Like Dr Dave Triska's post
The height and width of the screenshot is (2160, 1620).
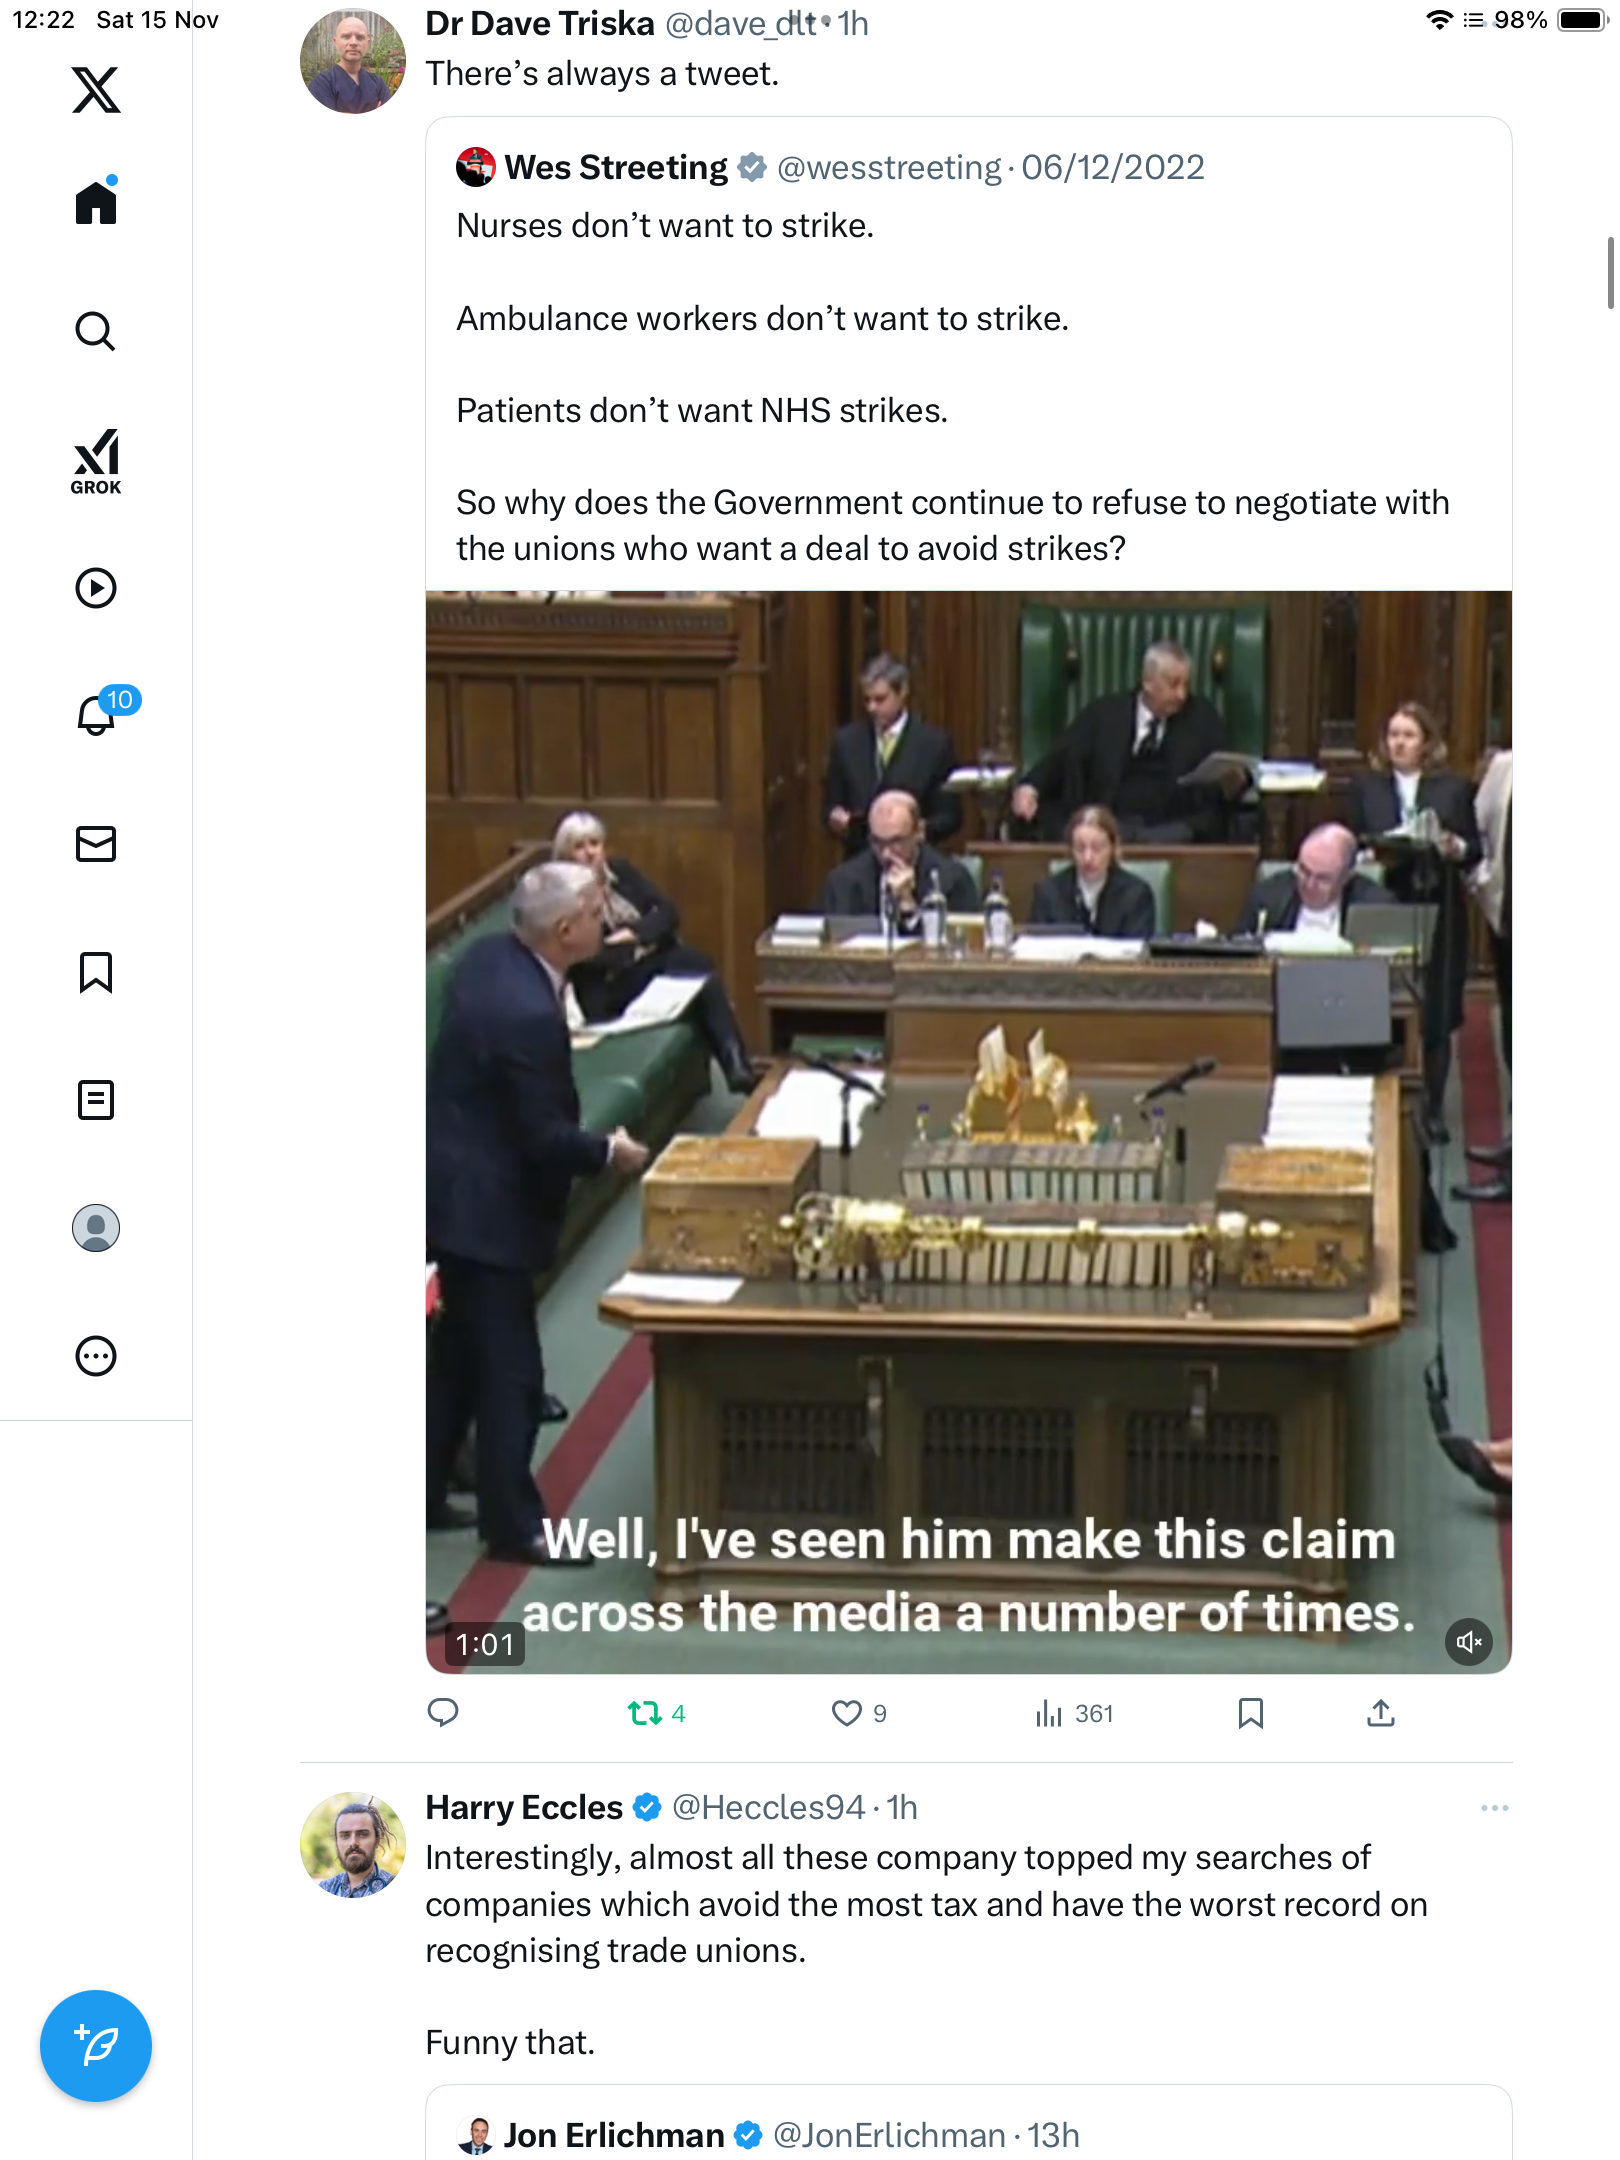point(847,1714)
